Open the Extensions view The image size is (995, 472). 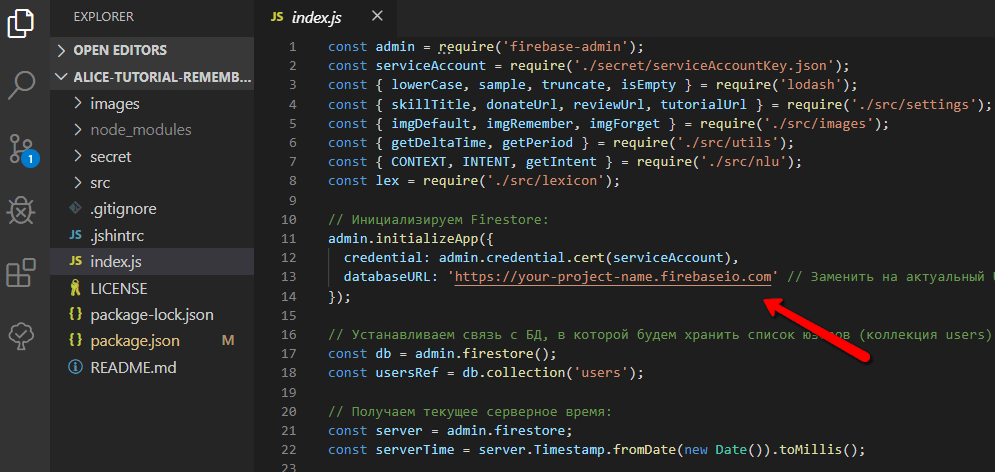click(x=21, y=273)
